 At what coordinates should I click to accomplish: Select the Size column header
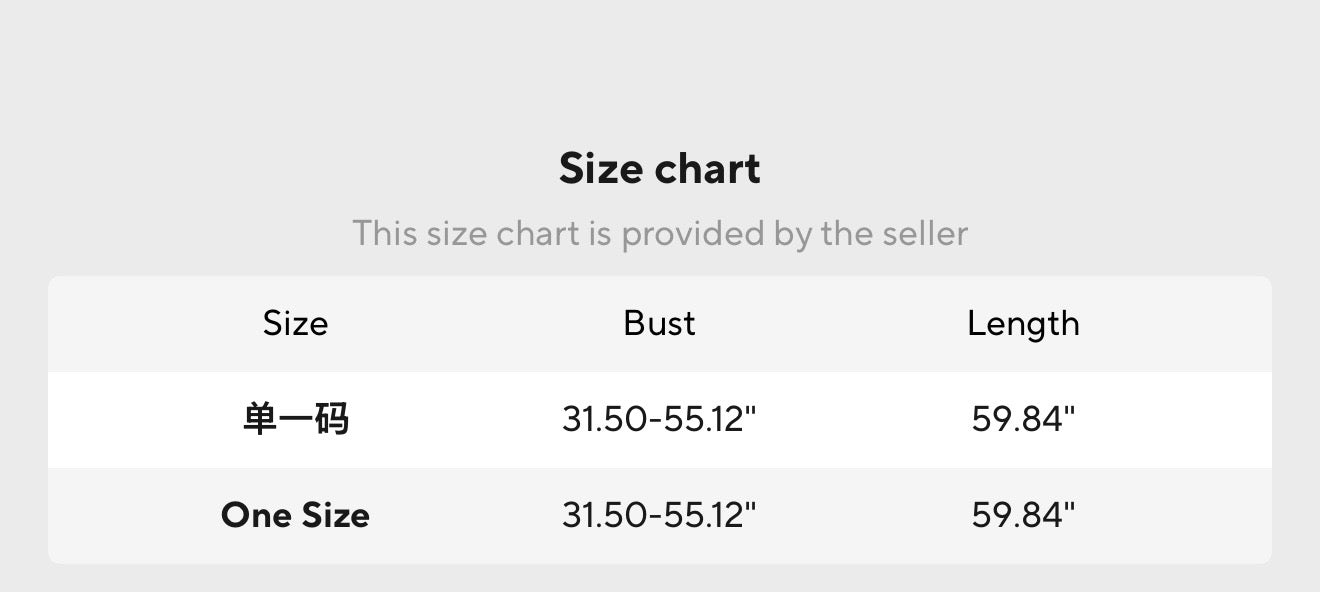[295, 323]
